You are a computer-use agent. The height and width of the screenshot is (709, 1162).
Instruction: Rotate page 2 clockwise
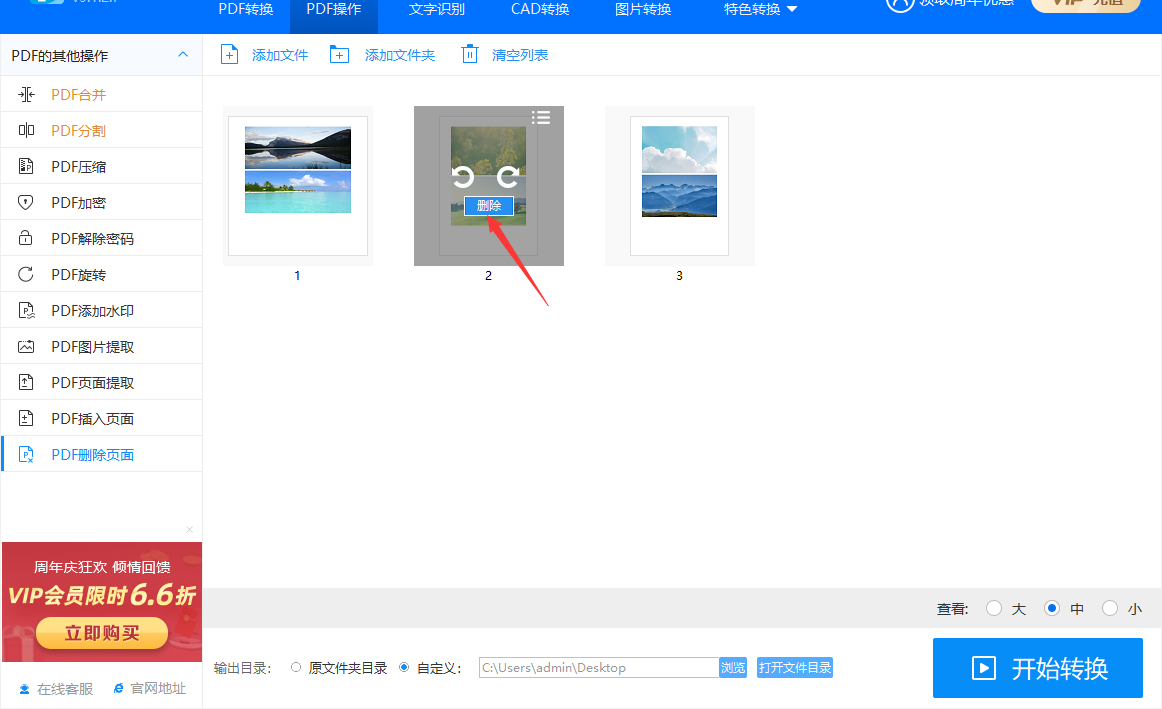(x=508, y=176)
